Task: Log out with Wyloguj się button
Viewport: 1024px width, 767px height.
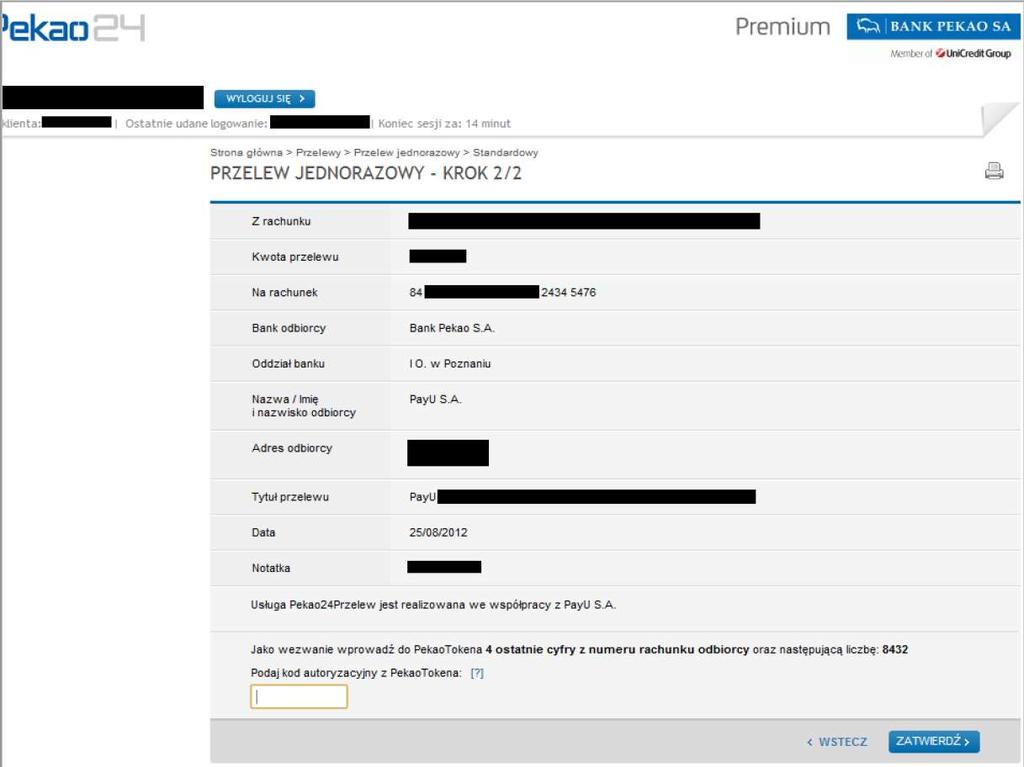Action: [264, 99]
